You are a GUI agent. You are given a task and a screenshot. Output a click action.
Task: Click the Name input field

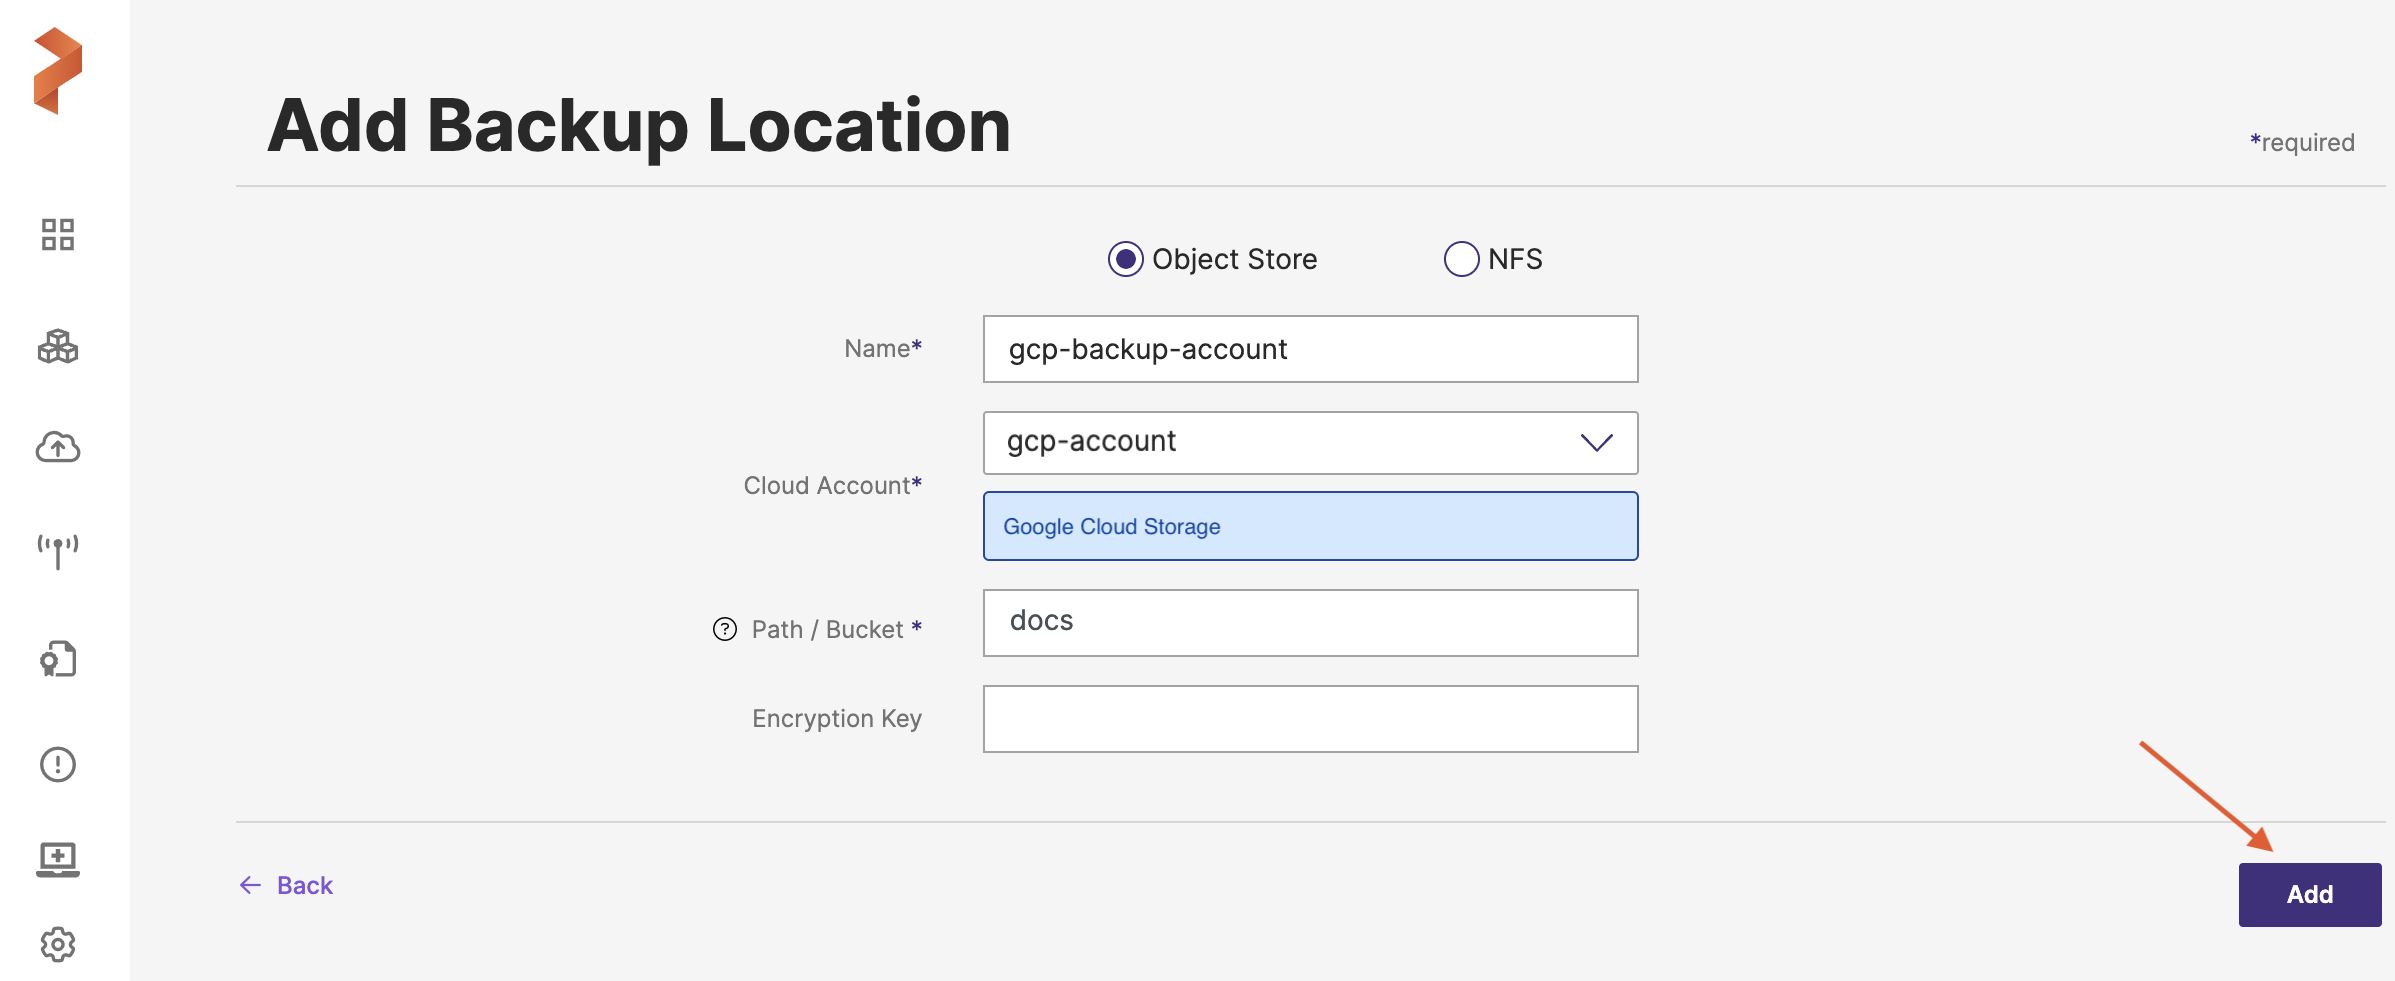[1309, 349]
